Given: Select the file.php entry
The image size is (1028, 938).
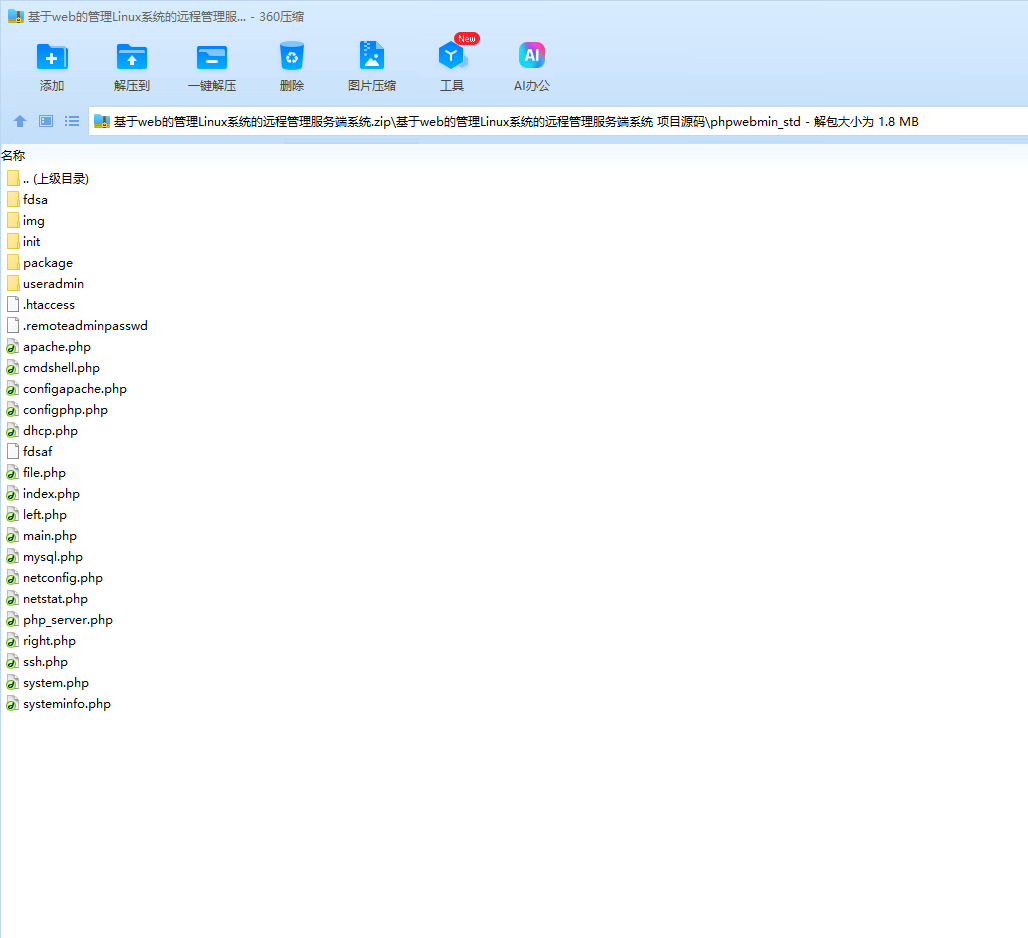Looking at the screenshot, I should pyautogui.click(x=36, y=472).
